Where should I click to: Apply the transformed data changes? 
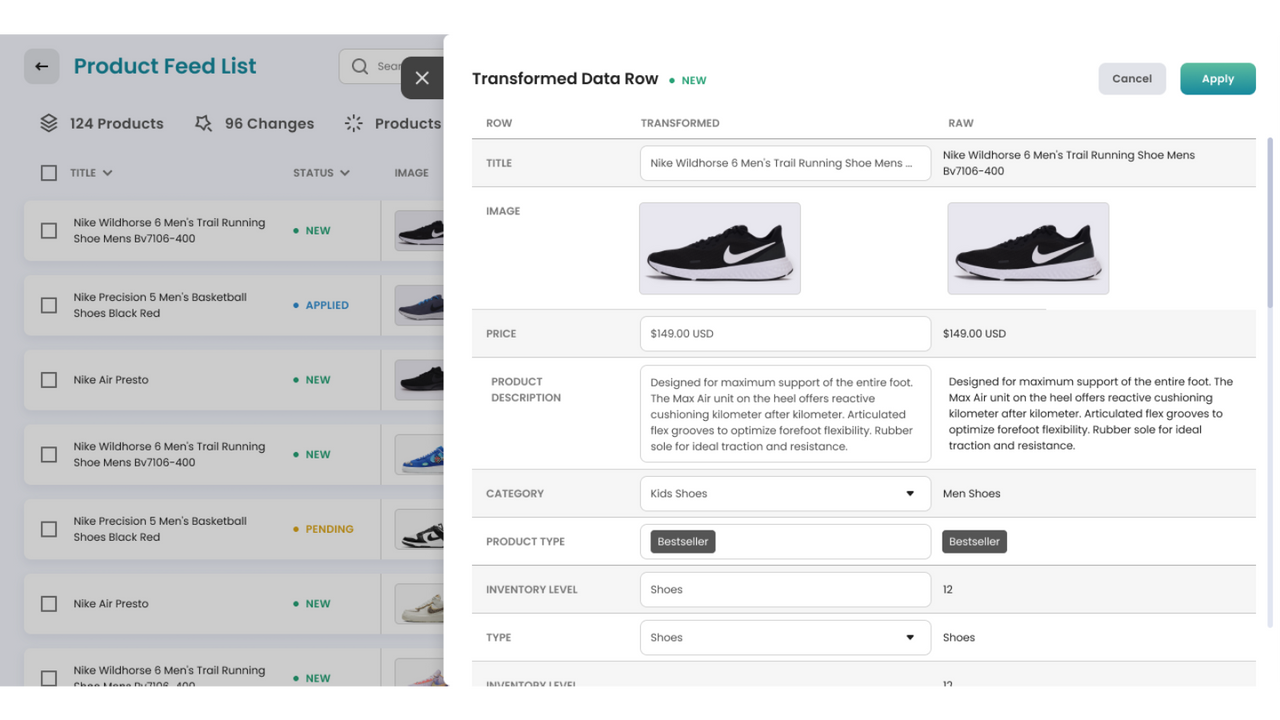pyautogui.click(x=1217, y=79)
